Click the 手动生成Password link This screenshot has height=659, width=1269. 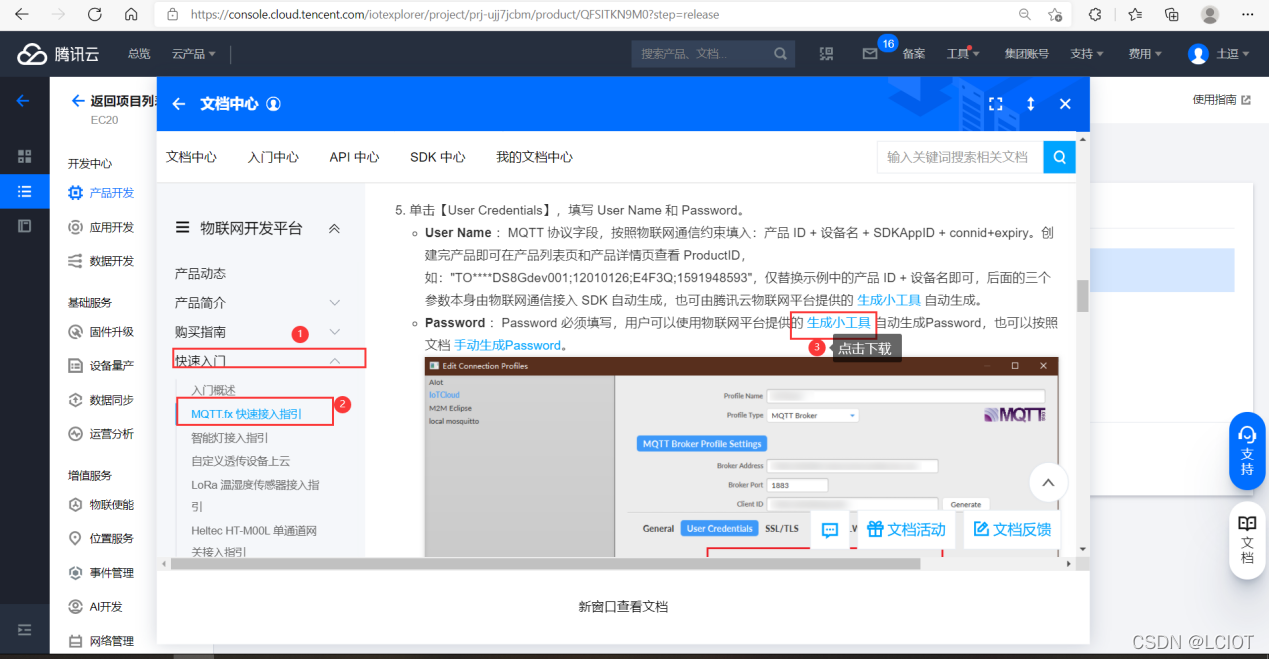pyautogui.click(x=507, y=345)
